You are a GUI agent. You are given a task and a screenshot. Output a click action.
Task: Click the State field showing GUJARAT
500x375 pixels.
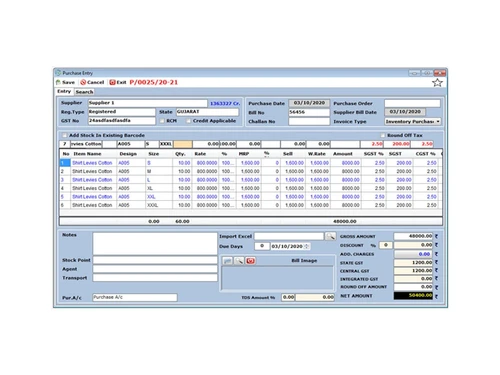tap(207, 112)
